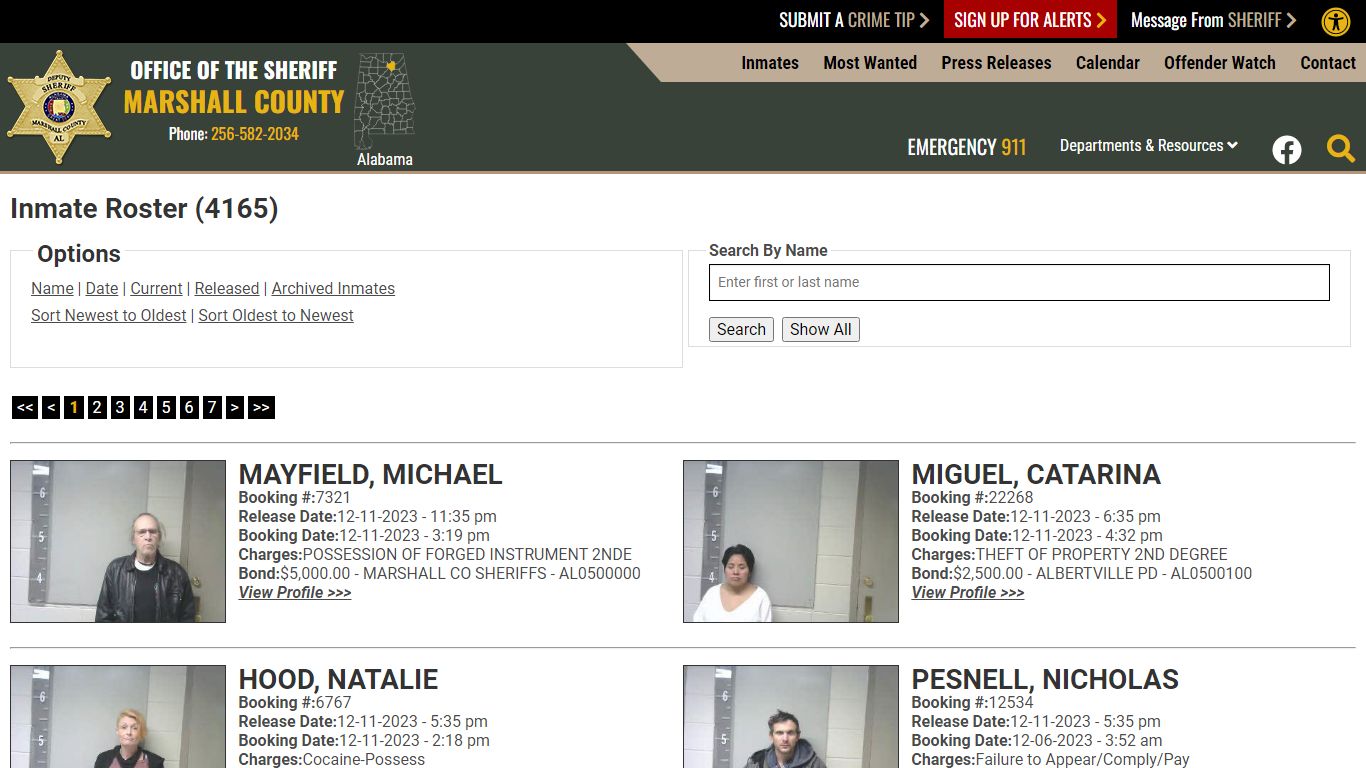Image resolution: width=1366 pixels, height=768 pixels.
Task: Select pagination page 4
Action: [143, 407]
